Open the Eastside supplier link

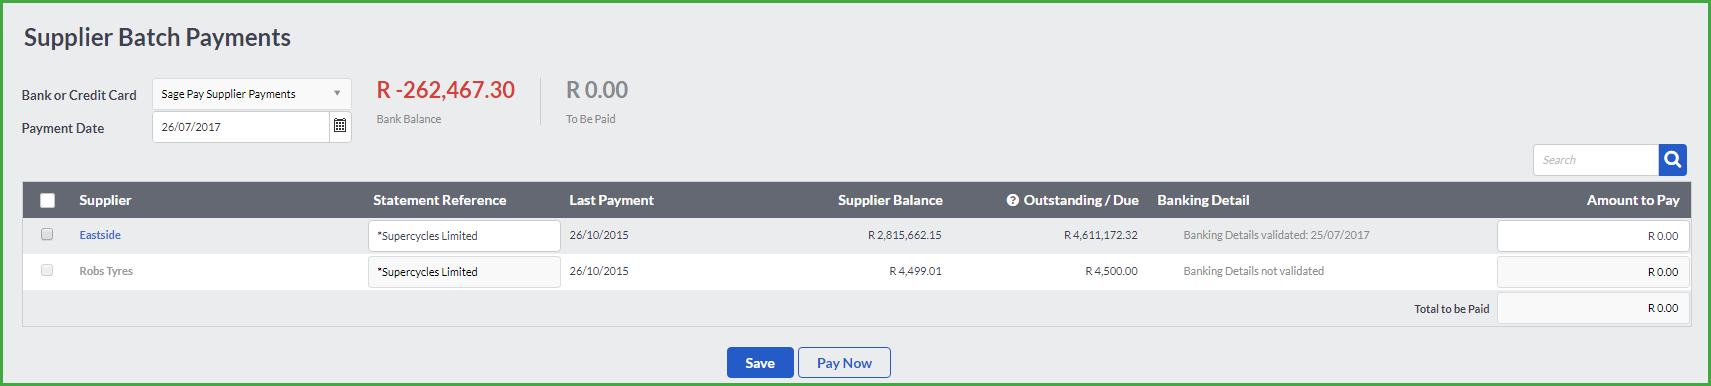coord(100,235)
